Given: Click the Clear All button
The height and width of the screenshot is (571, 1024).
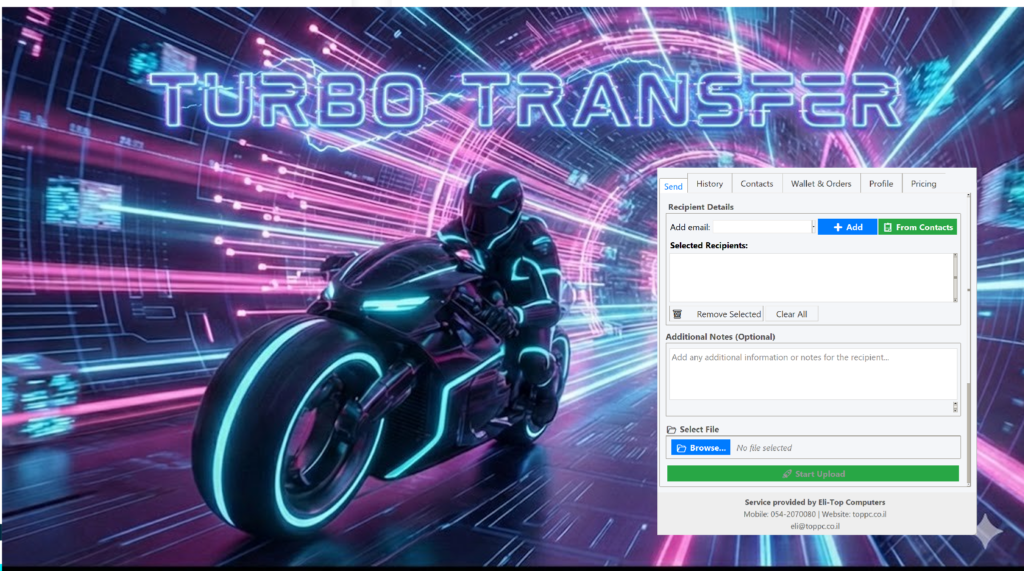Looking at the screenshot, I should click(792, 314).
